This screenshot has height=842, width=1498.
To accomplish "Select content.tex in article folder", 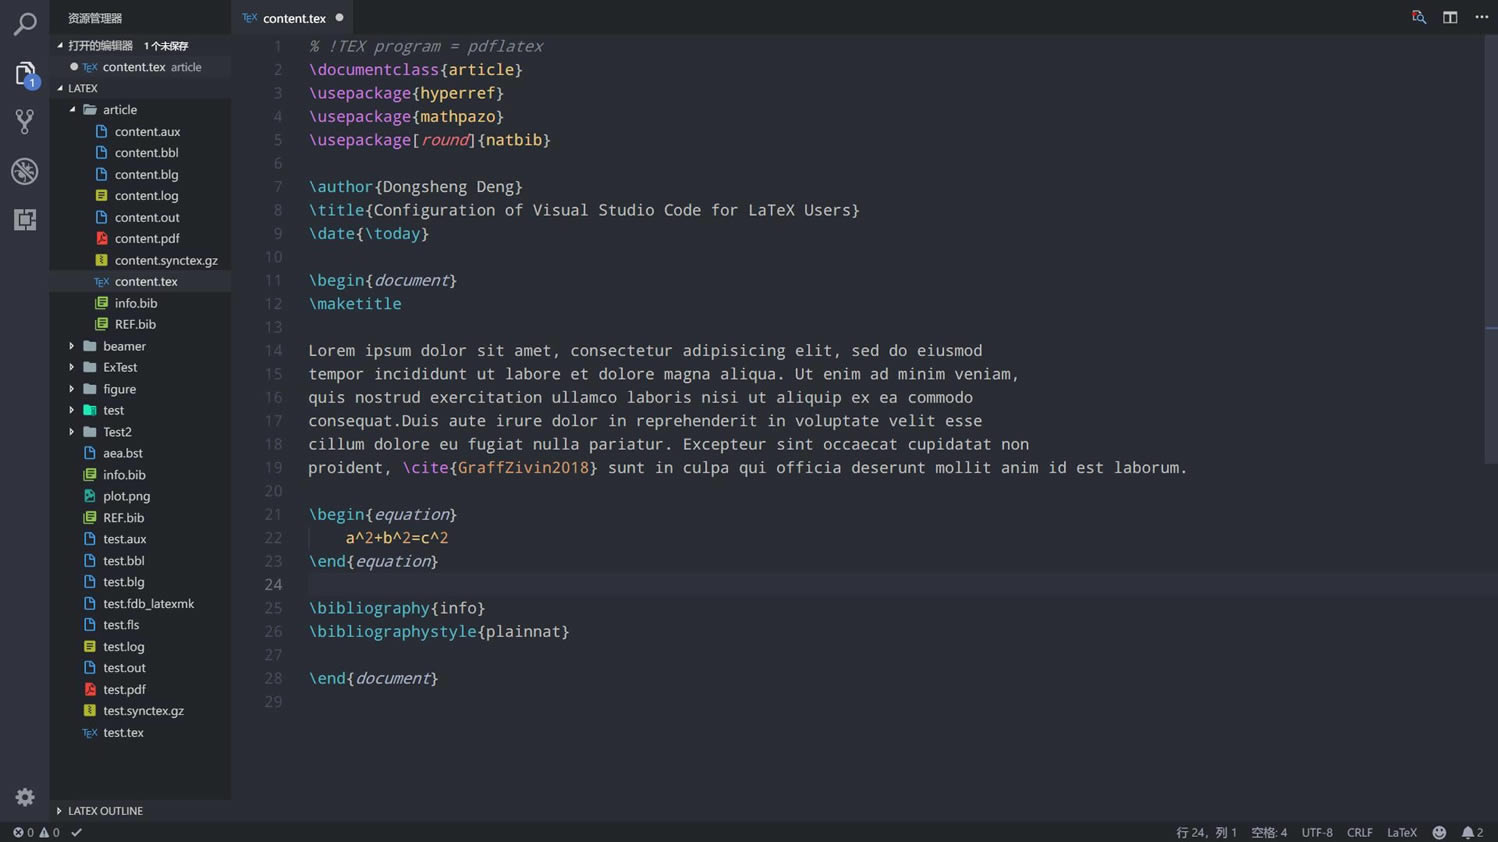I will tap(140, 282).
